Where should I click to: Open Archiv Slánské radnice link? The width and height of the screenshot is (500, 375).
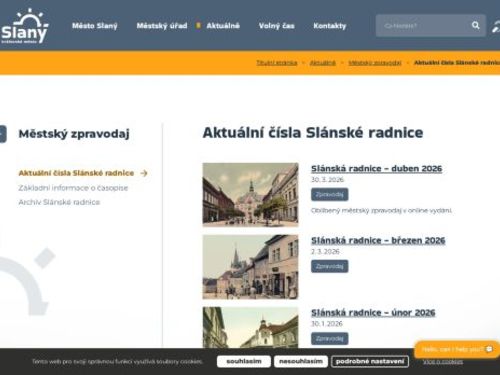pyautogui.click(x=59, y=202)
